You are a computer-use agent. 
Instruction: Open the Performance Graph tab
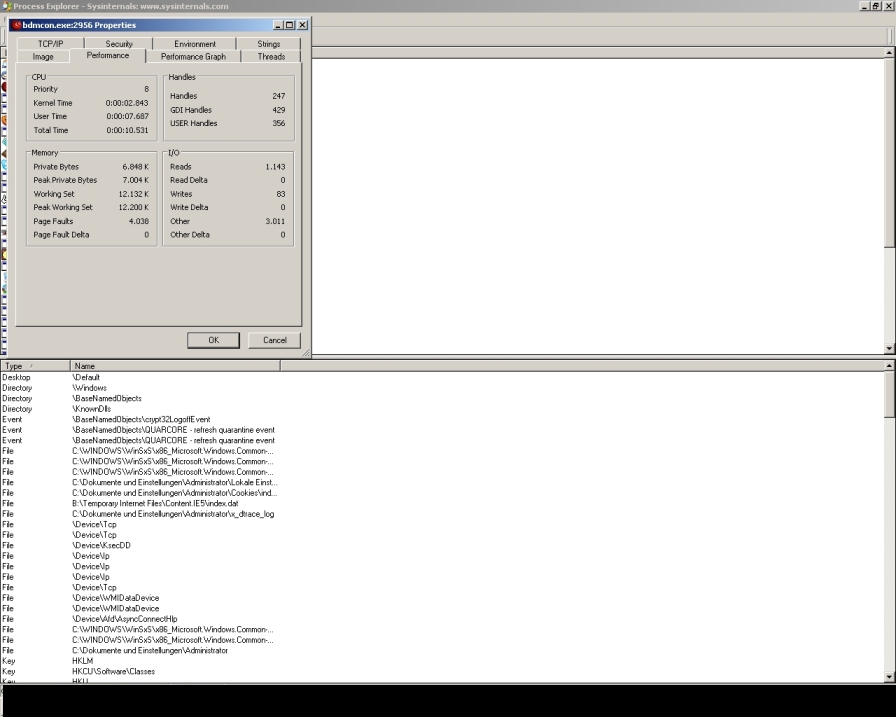(193, 57)
